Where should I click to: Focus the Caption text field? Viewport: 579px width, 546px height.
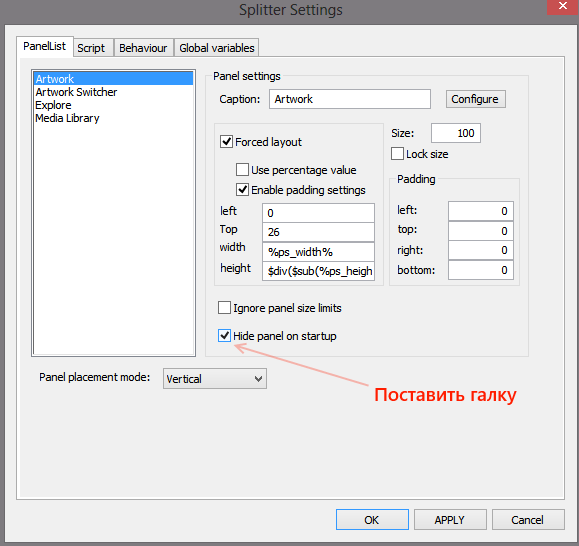pyautogui.click(x=350, y=99)
